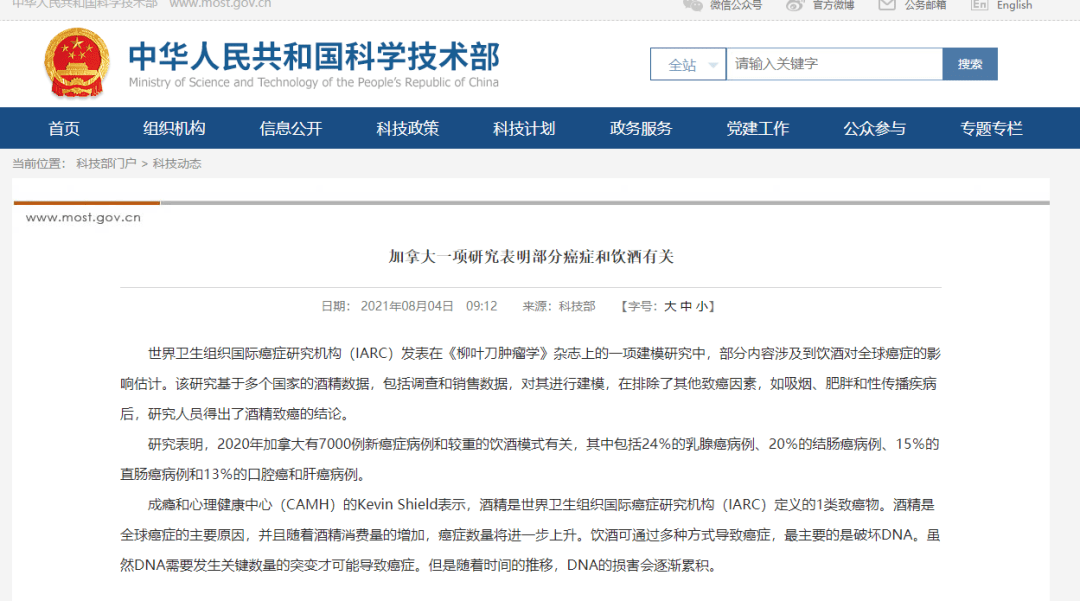Click 科技动态 breadcrumb link

tap(177, 163)
